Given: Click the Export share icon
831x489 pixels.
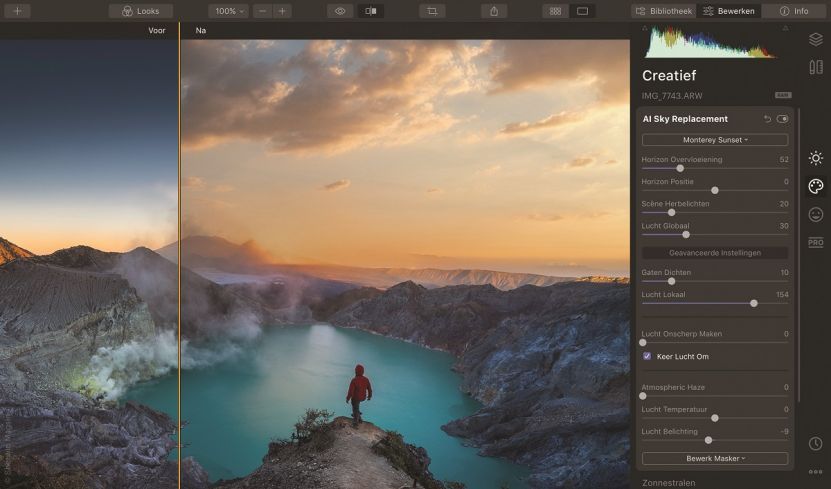Looking at the screenshot, I should pos(494,11).
